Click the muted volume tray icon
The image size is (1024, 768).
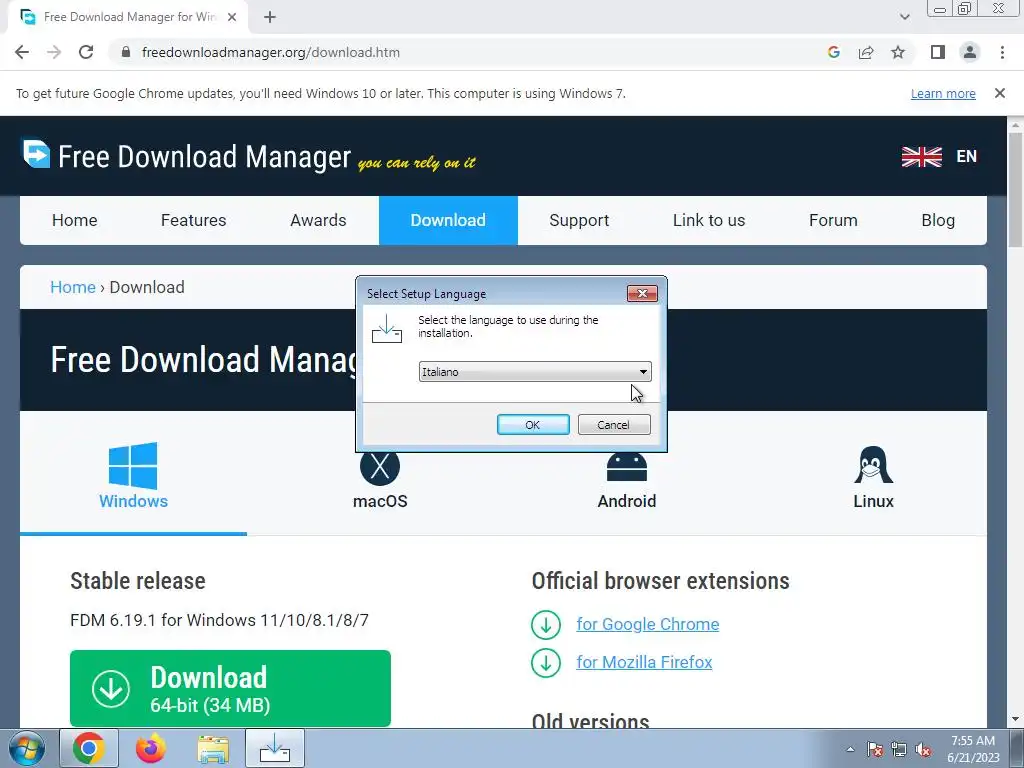pos(923,749)
